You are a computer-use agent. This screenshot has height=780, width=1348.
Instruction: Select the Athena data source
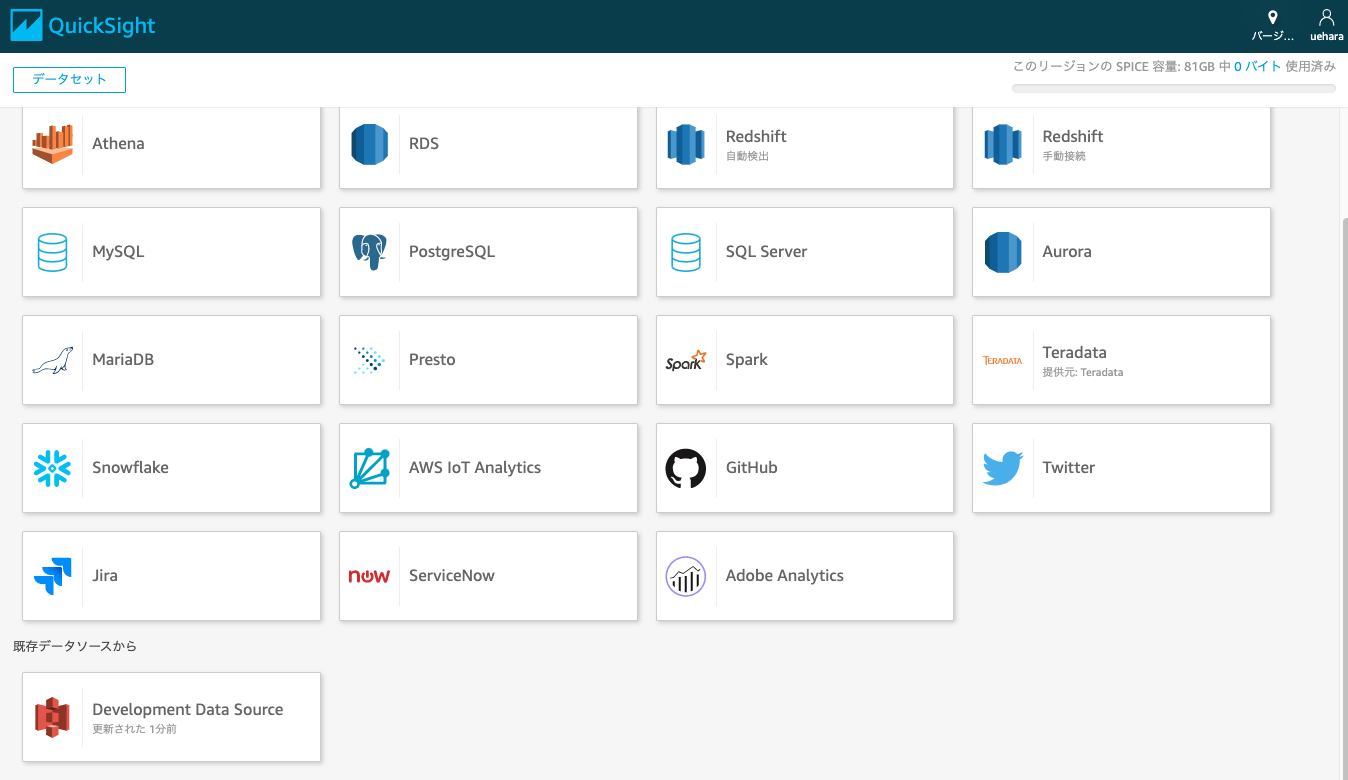click(x=170, y=143)
